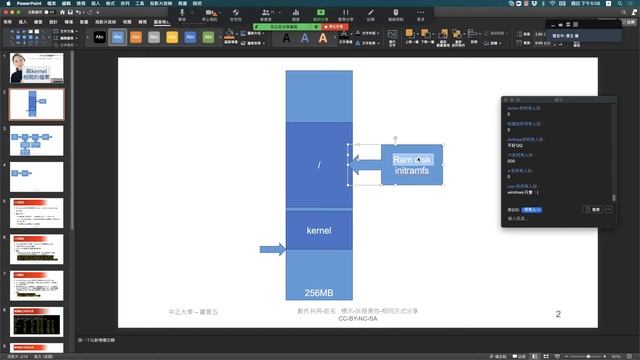Click the Home icon in quick access toolbar

click(62, 12)
